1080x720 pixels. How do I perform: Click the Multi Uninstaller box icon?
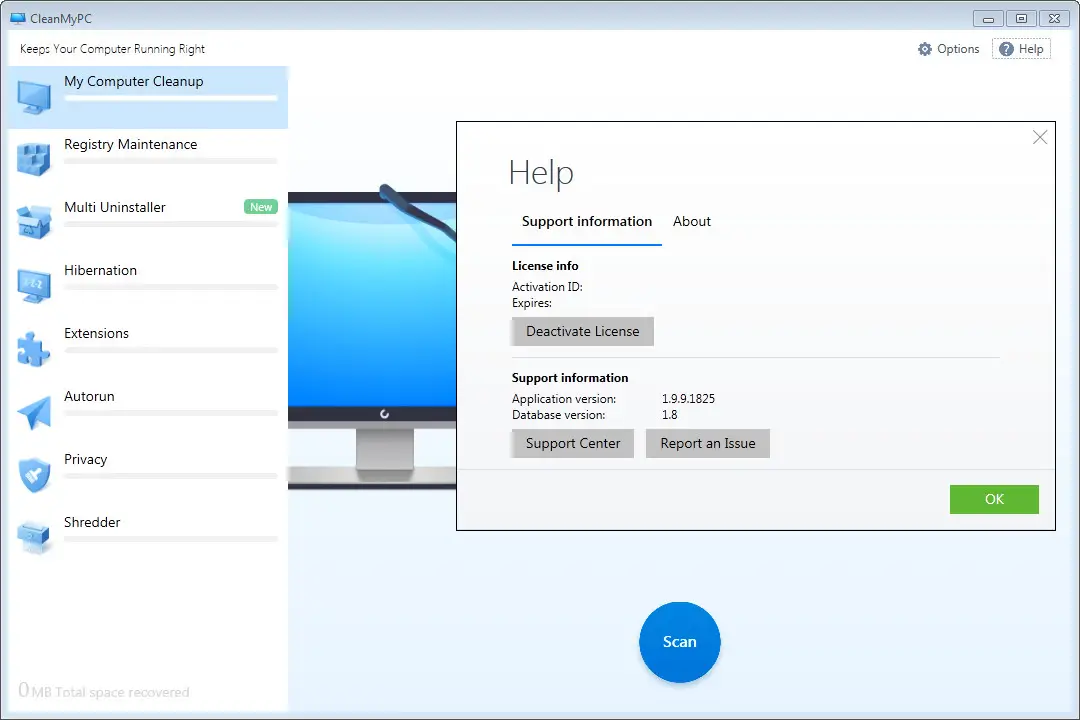click(34, 223)
